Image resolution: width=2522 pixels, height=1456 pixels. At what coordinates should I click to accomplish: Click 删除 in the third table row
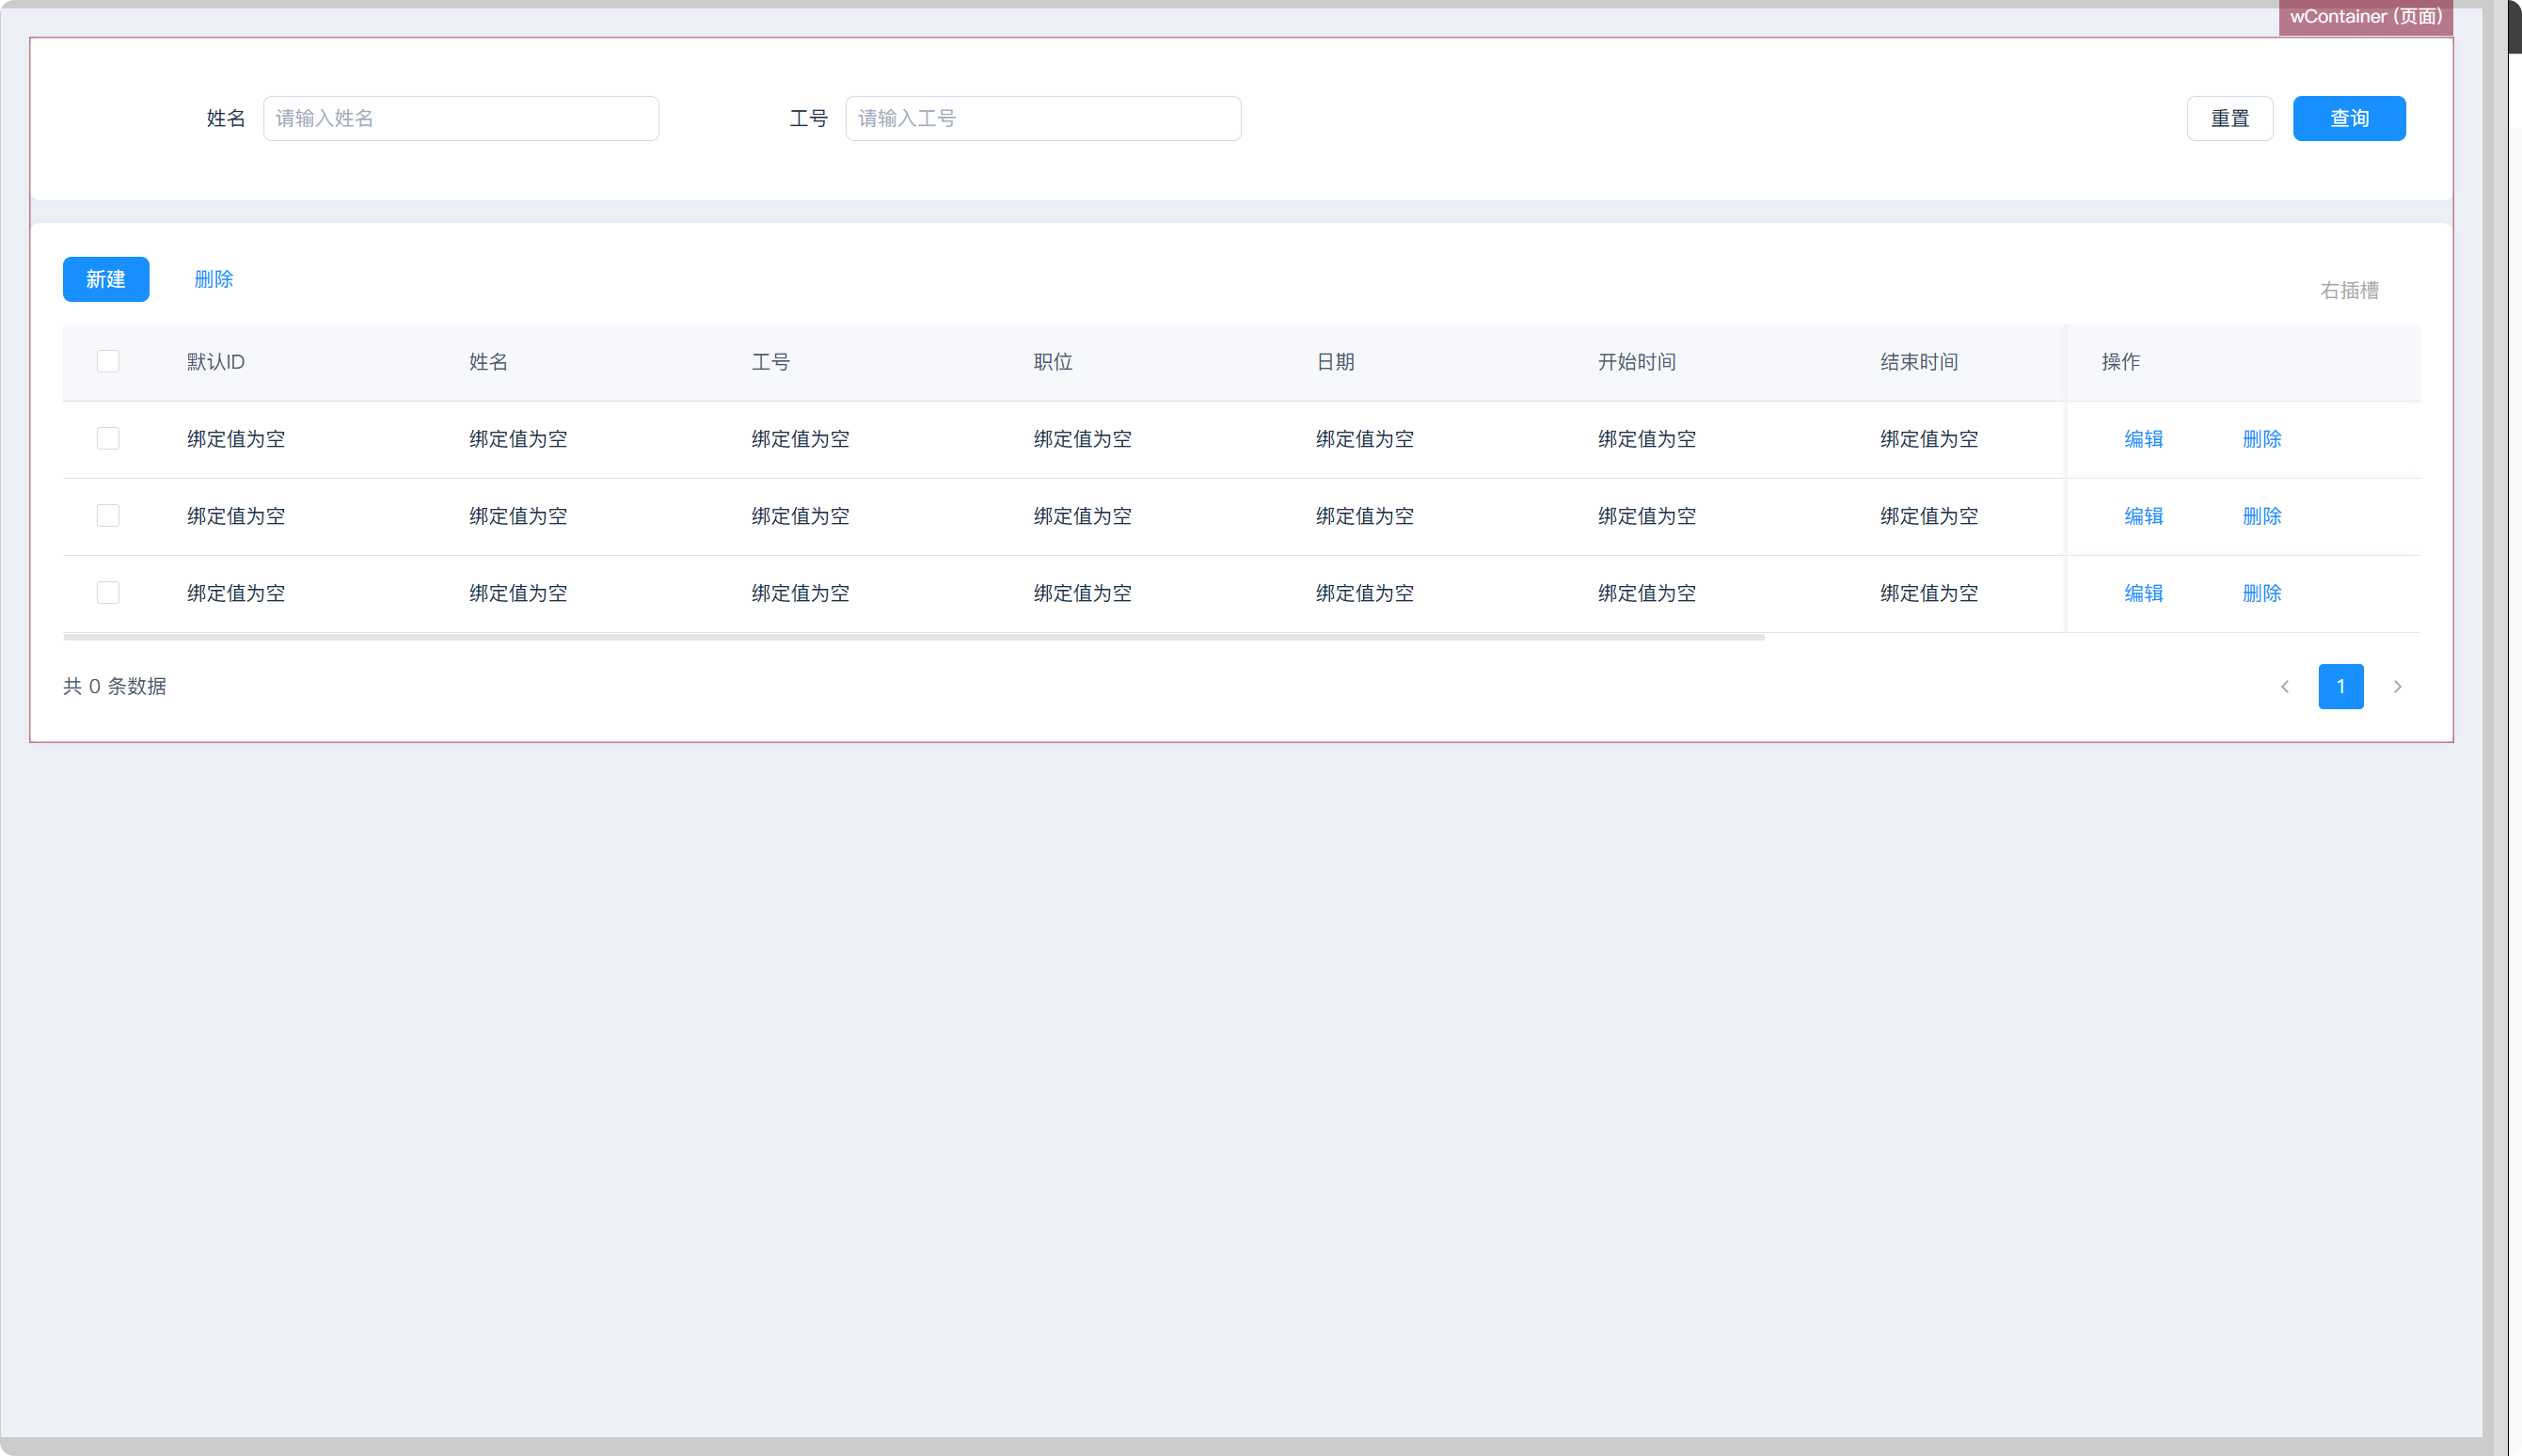pyautogui.click(x=2261, y=592)
